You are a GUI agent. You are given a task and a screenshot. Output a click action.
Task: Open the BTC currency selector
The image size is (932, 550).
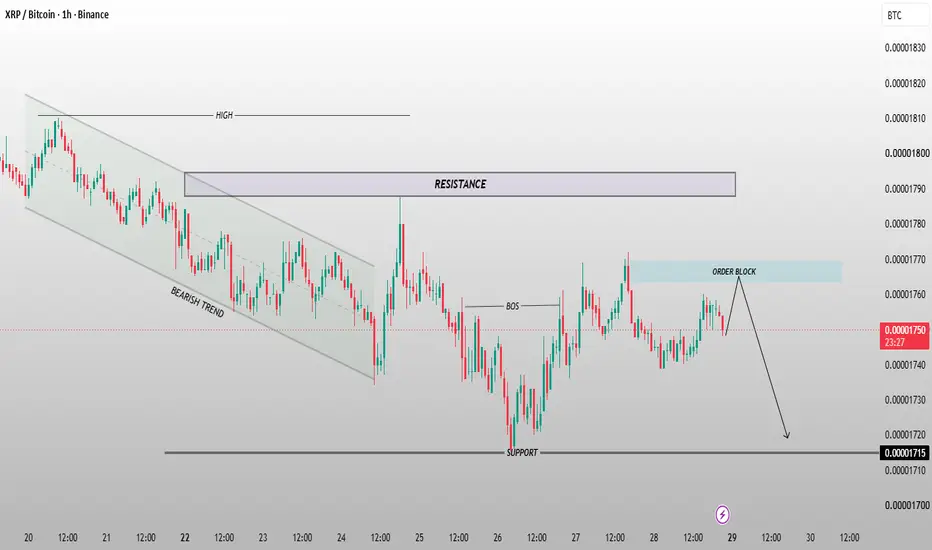905,15
